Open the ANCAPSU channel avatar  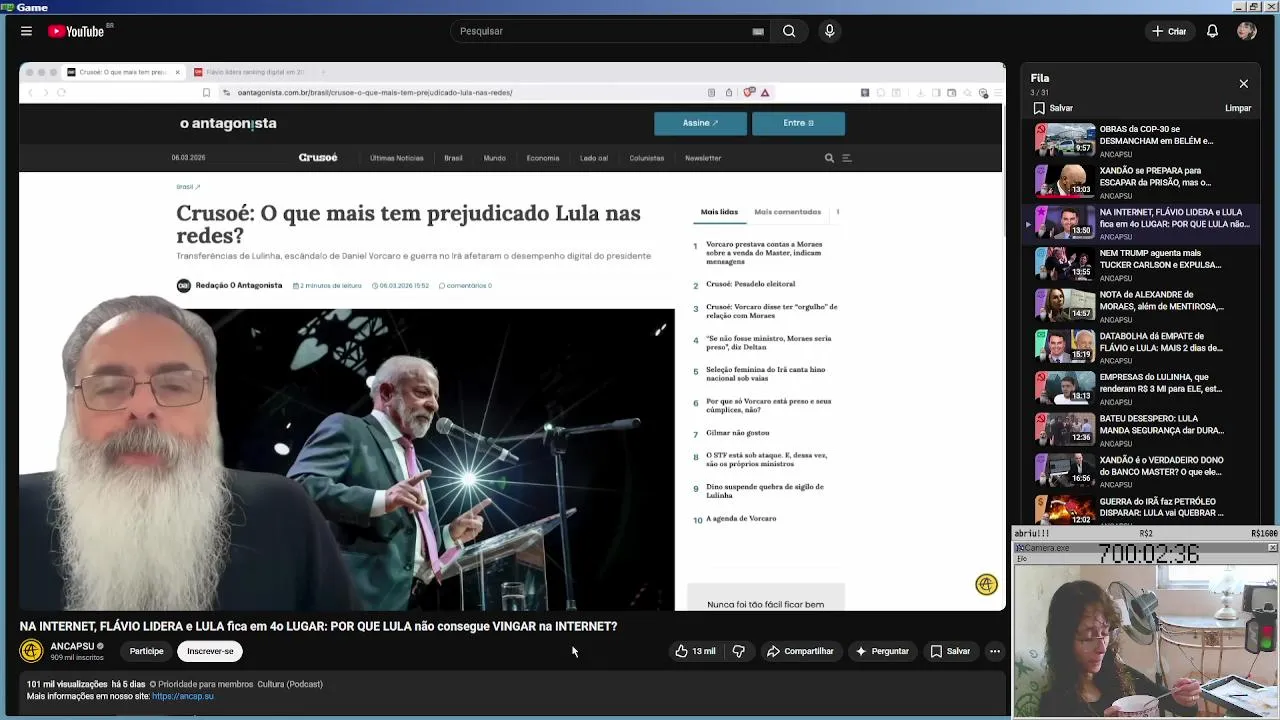click(32, 651)
